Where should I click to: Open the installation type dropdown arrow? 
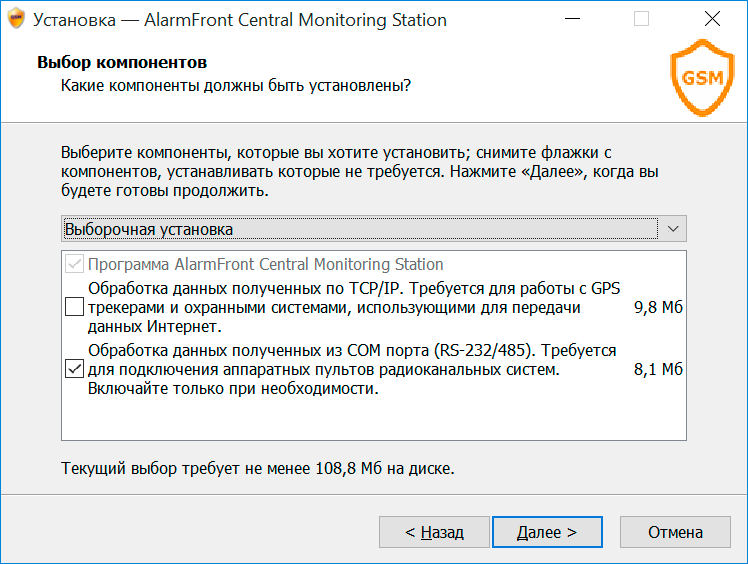[673, 229]
